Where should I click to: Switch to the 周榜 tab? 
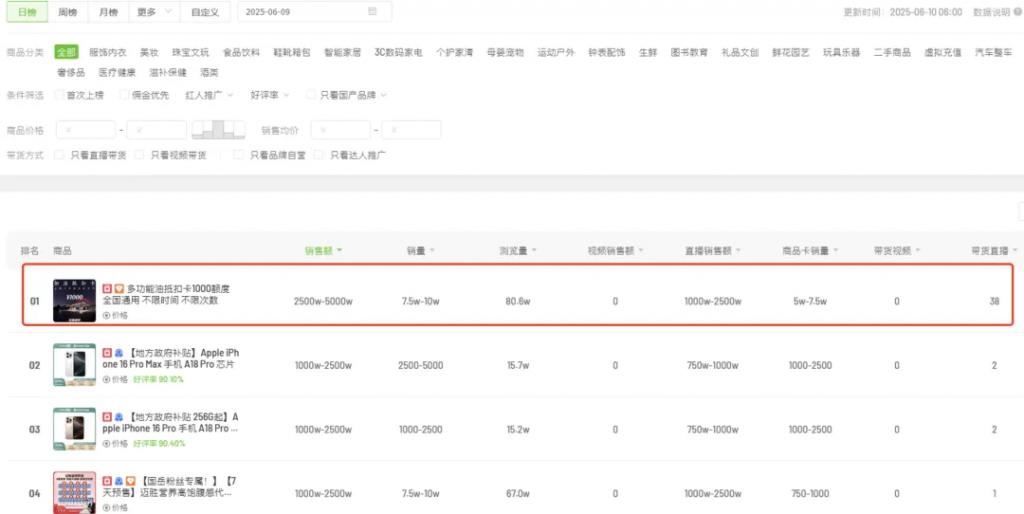point(67,12)
